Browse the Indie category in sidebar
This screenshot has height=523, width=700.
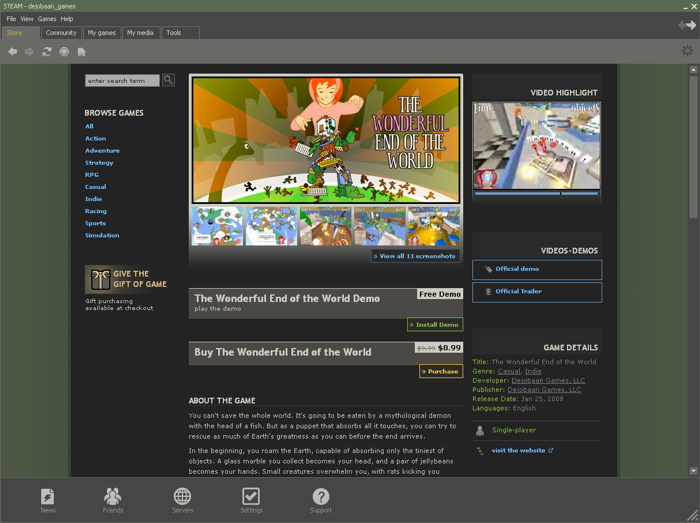click(93, 199)
